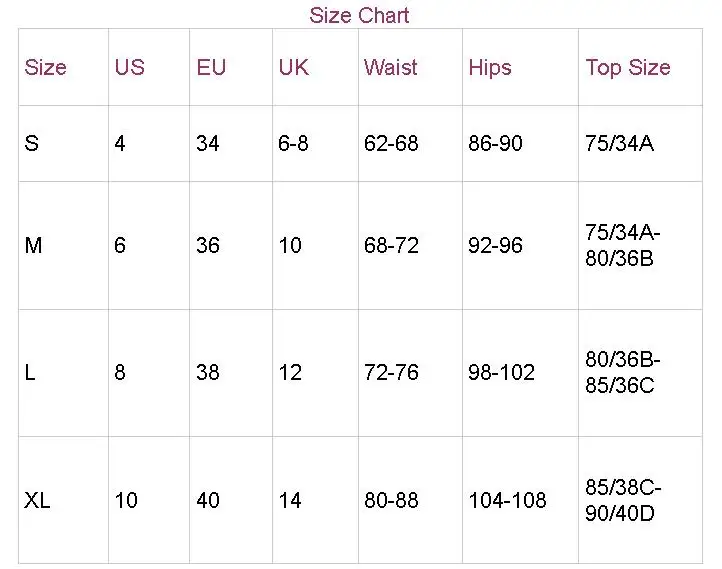This screenshot has height=569, width=722.
Task: Click hips value 92-96
Action: point(495,245)
